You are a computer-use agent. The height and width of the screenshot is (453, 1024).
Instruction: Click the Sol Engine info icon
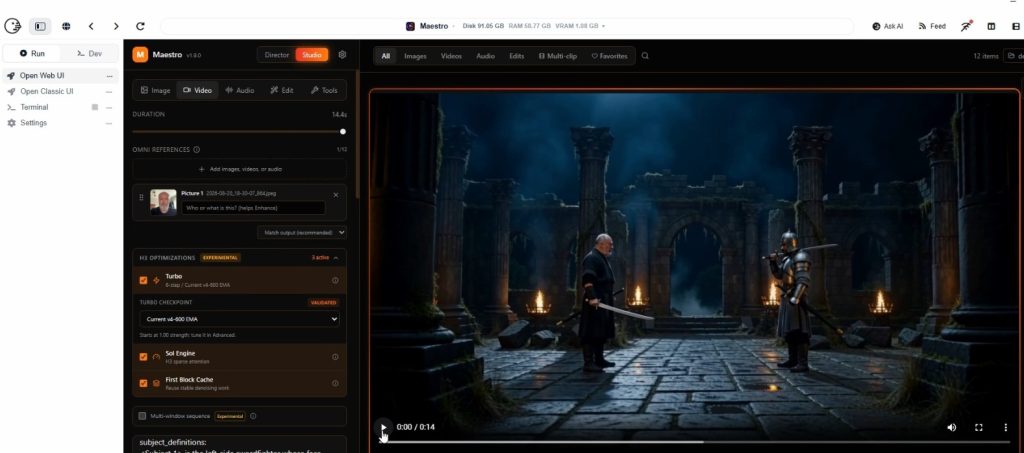coord(335,357)
